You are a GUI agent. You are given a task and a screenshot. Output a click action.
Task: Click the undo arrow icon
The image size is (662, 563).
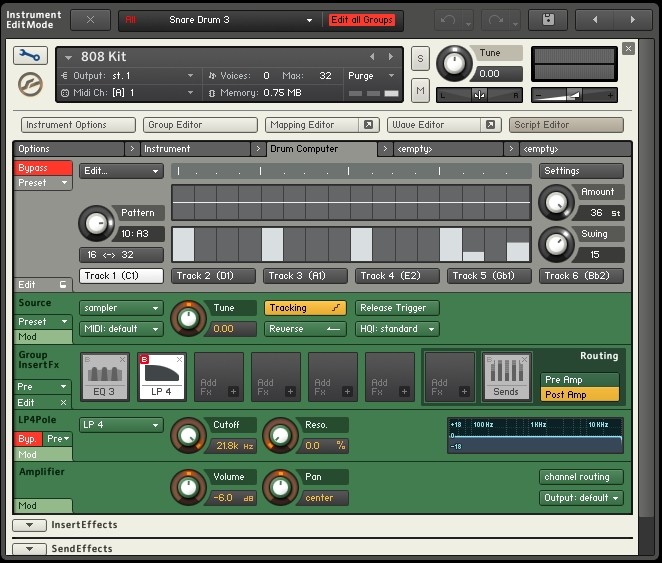(448, 20)
